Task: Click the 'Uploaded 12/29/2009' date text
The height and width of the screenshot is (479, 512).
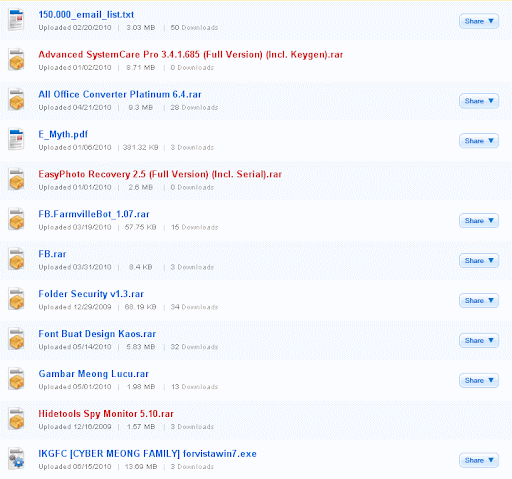Action: (75, 307)
